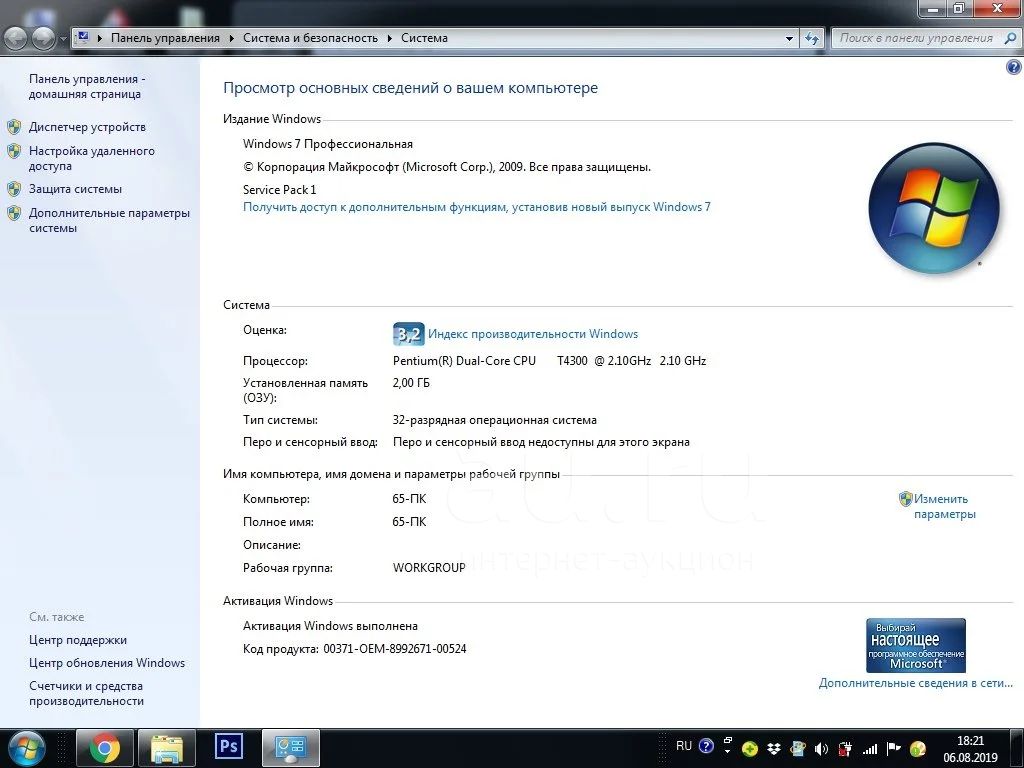This screenshot has height=768, width=1024.
Task: Expand arrow before Панель управления breadcrumb
Action: pos(99,39)
